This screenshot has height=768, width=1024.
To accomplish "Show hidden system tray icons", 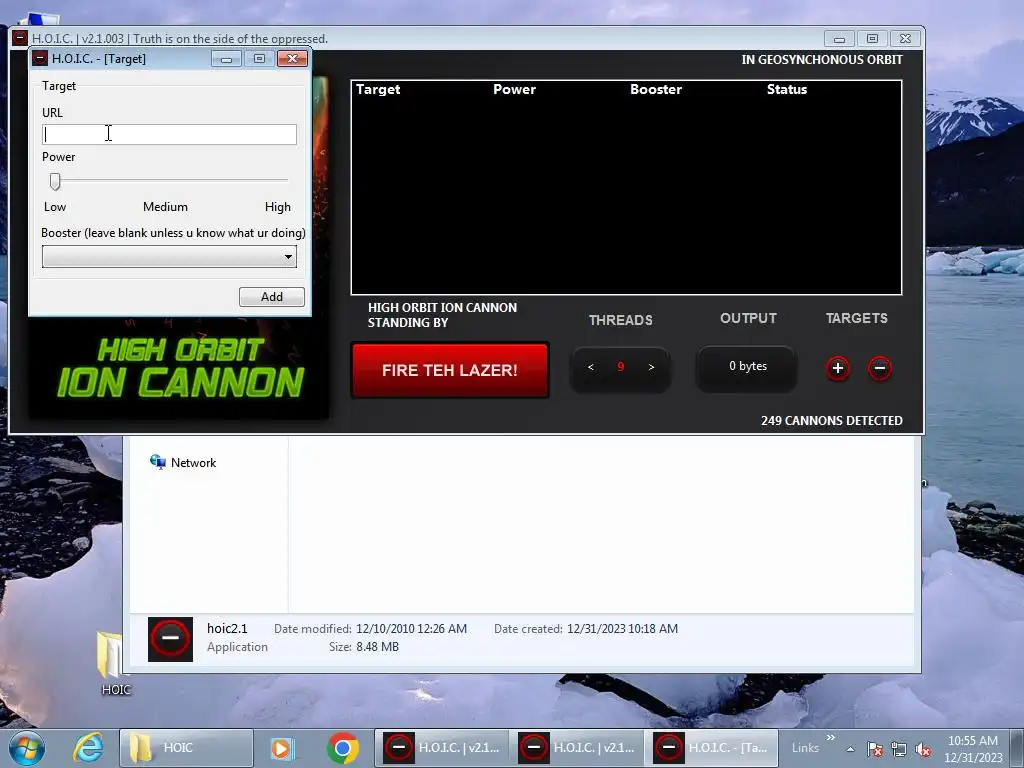I will coord(850,749).
